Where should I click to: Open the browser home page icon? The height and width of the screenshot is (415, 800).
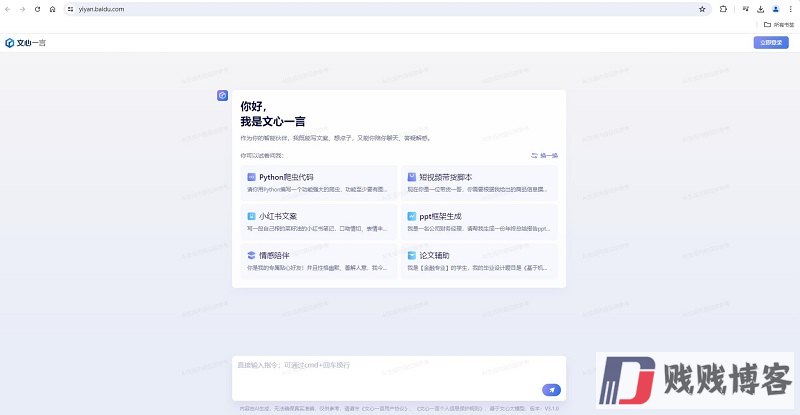53,9
